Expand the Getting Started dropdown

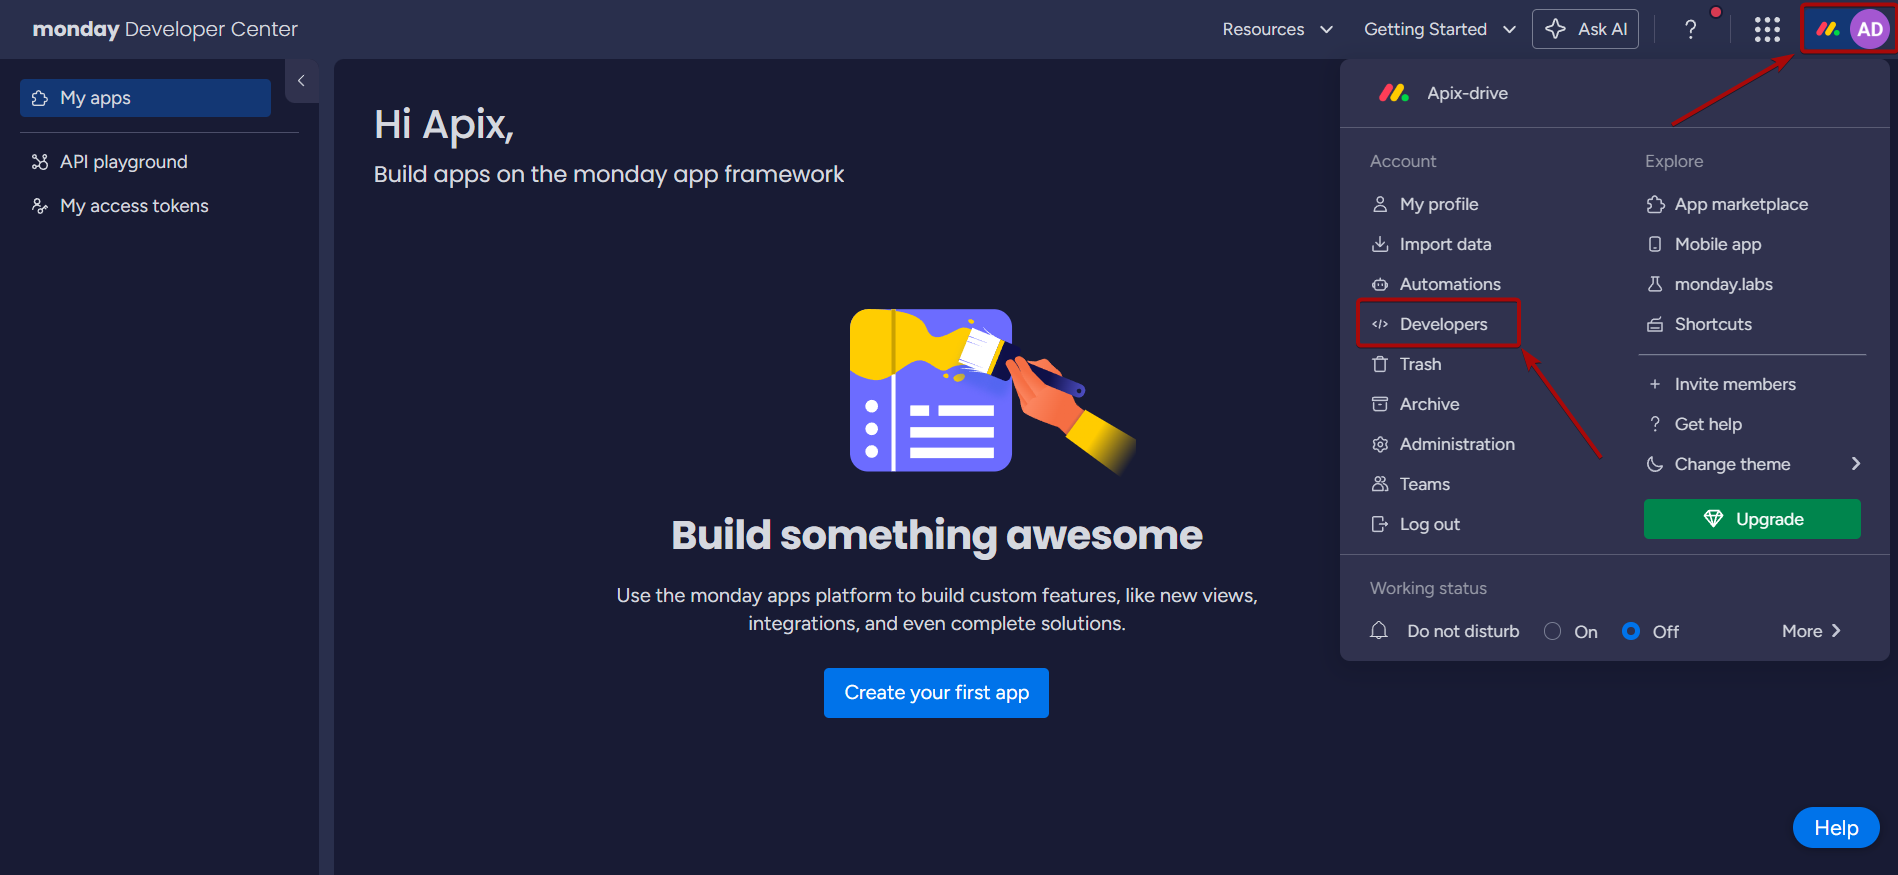(x=1439, y=29)
